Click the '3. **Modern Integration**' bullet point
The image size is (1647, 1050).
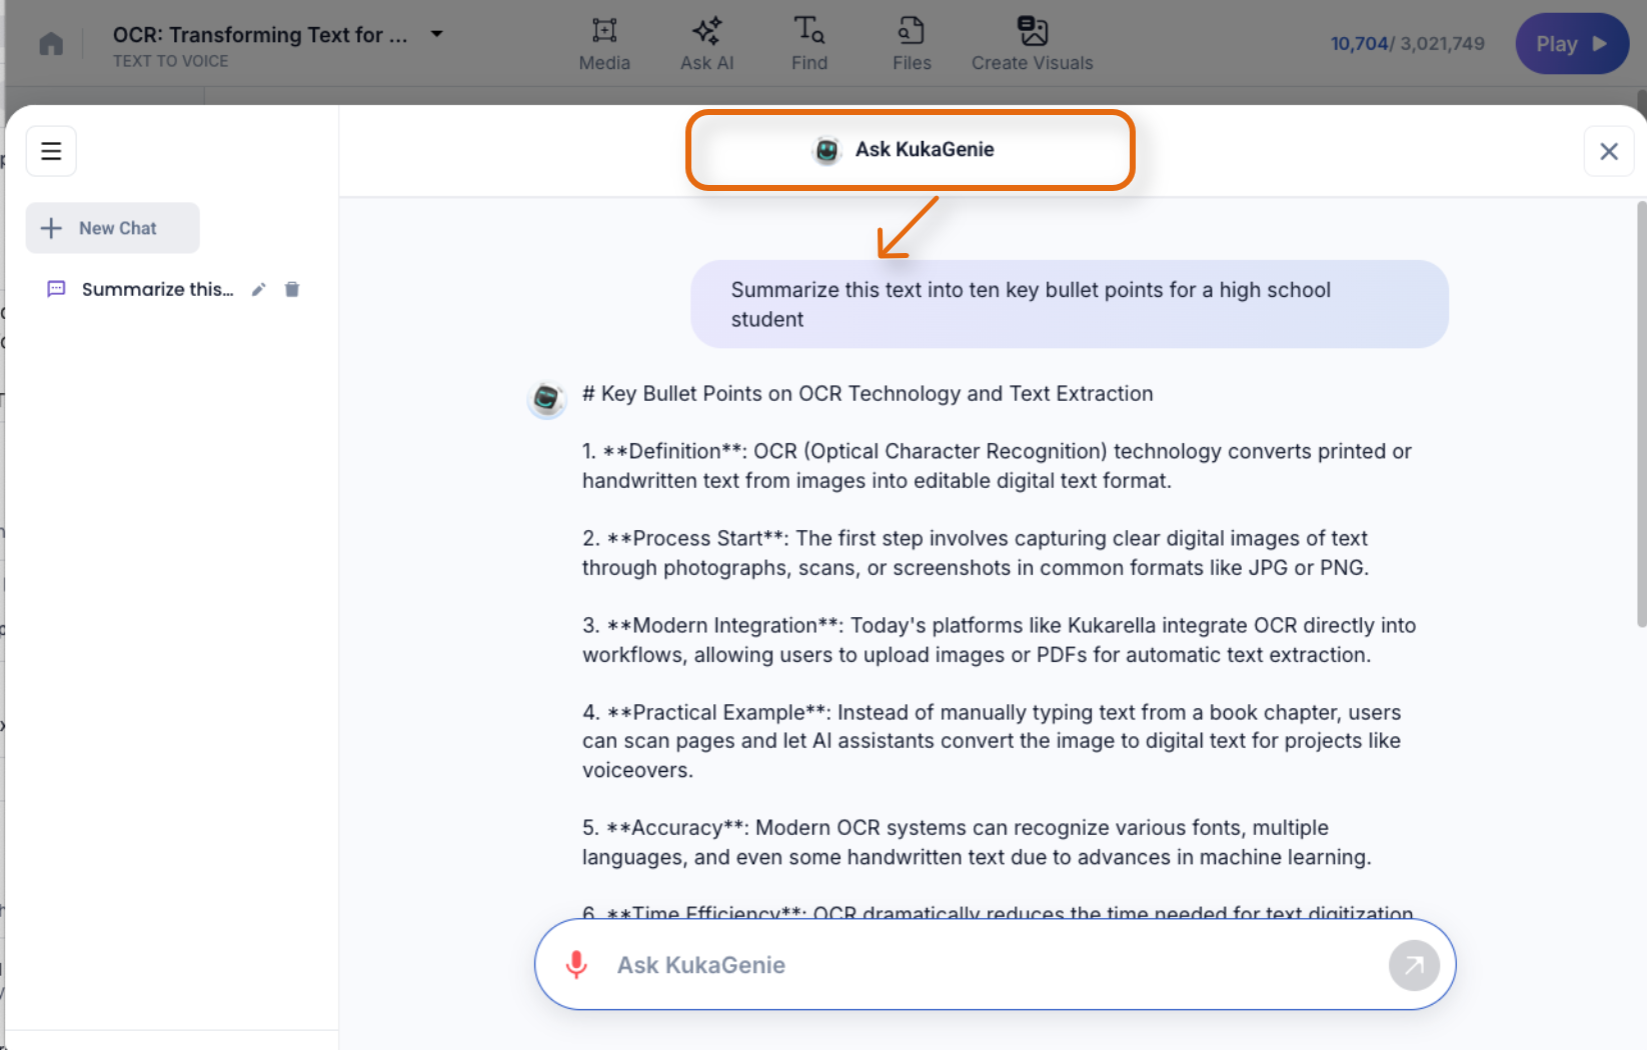pyautogui.click(x=999, y=640)
